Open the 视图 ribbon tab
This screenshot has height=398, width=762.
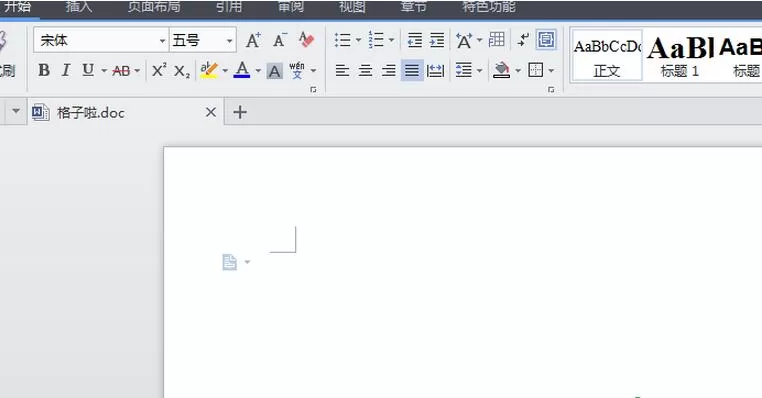(x=352, y=7)
